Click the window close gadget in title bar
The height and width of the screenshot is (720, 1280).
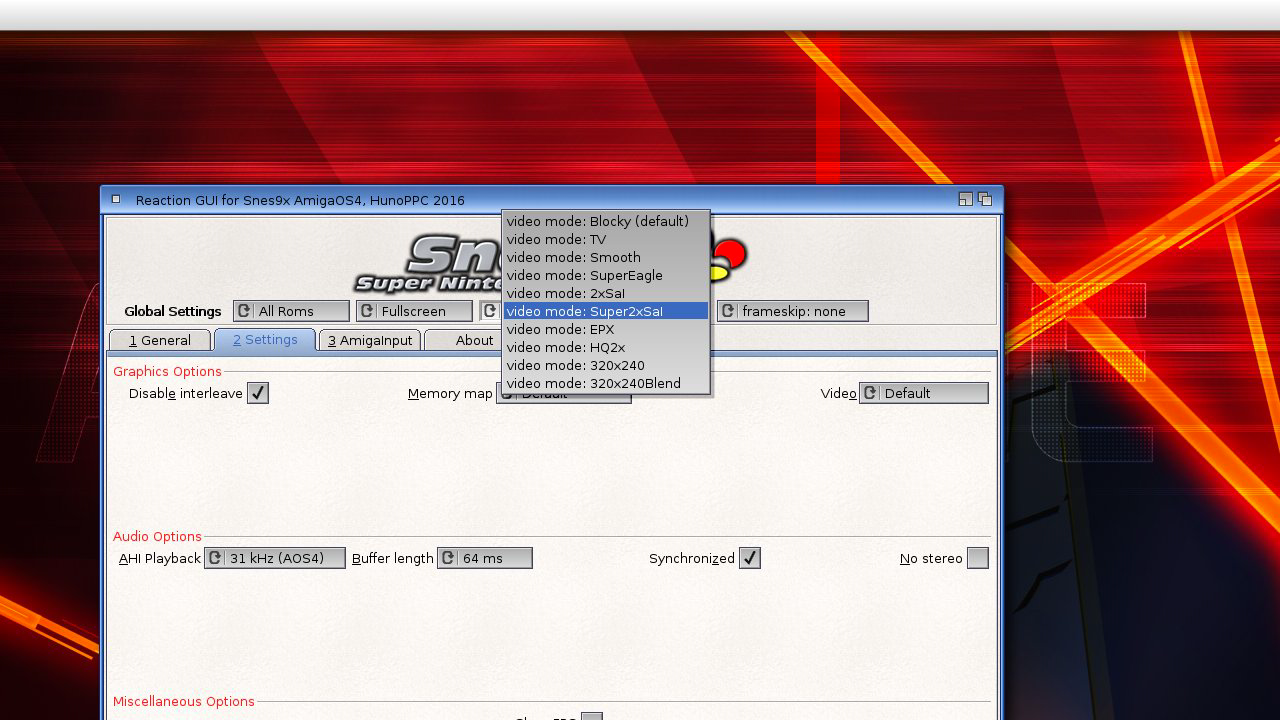click(x=116, y=199)
